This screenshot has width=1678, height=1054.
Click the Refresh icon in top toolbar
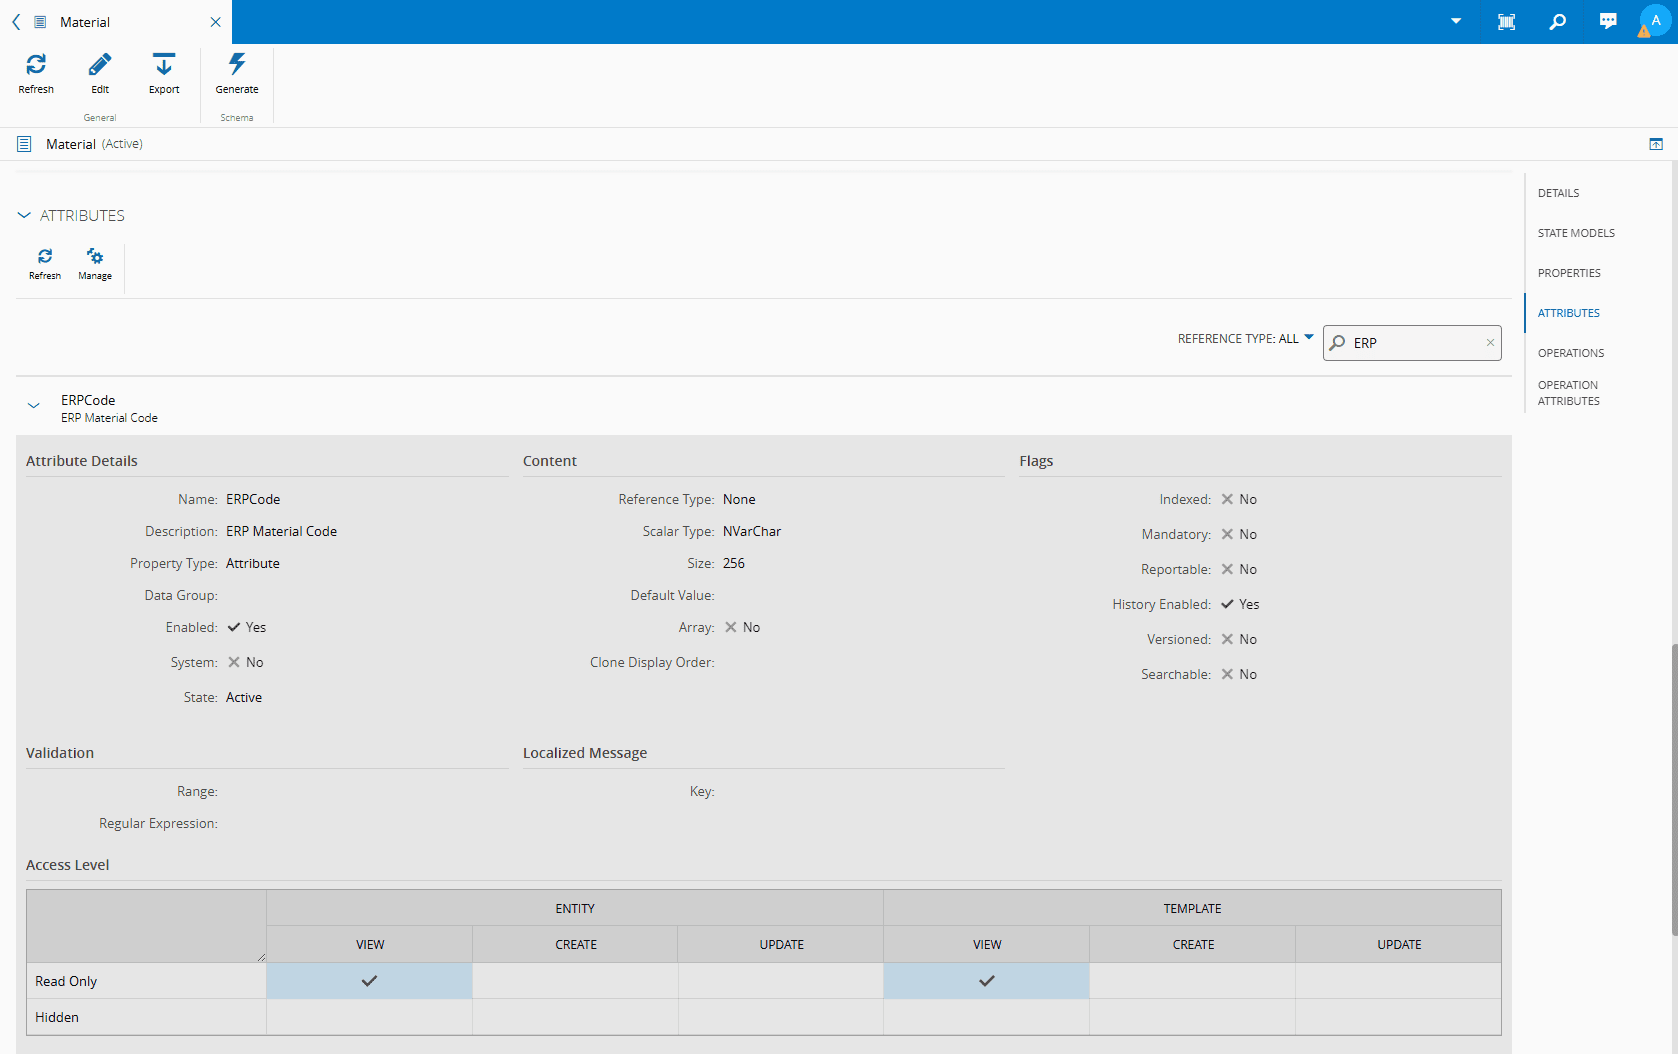point(36,66)
